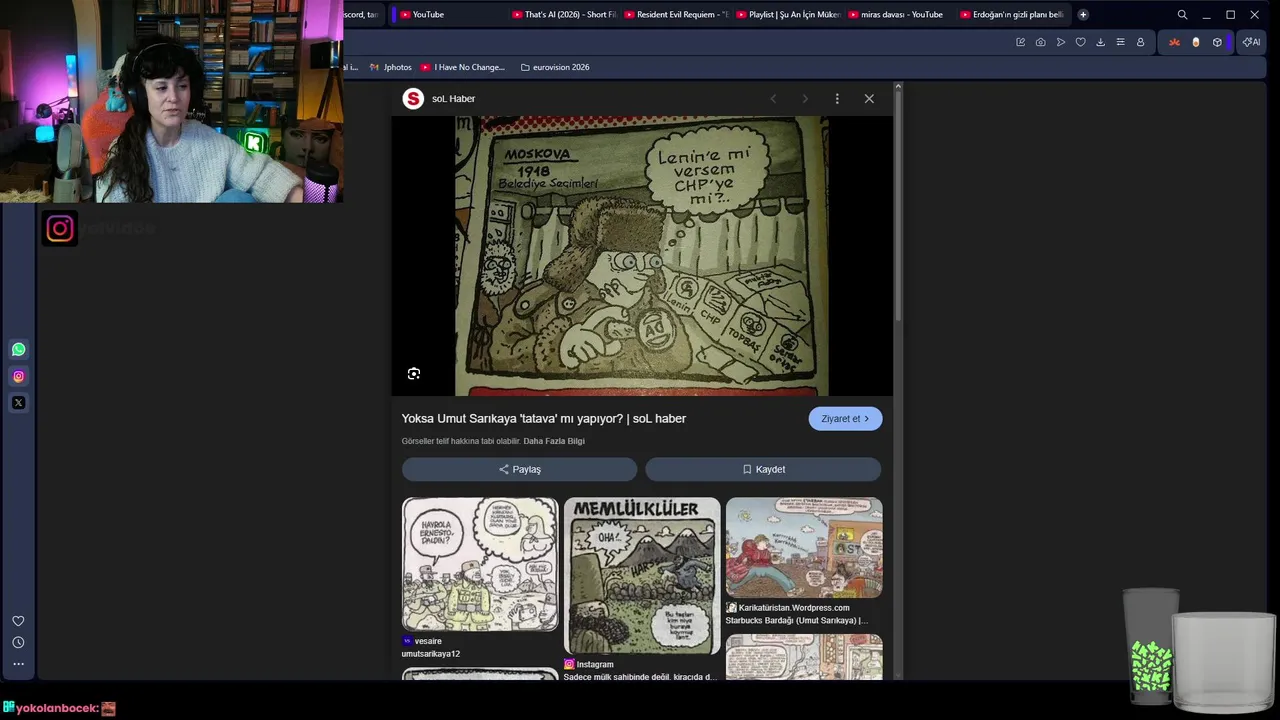Viewport: 1280px width, 720px height.
Task: Click the heart icon in the address bar
Action: [1080, 42]
